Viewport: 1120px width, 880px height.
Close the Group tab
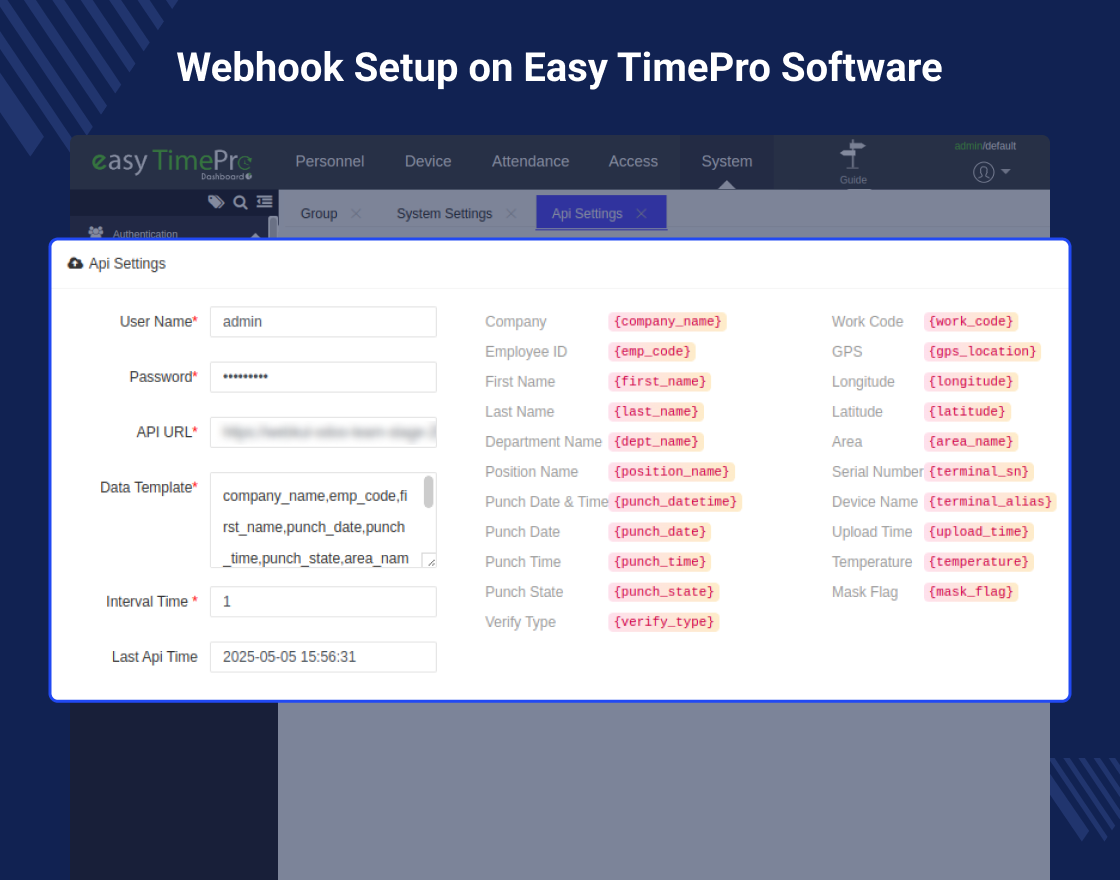pos(356,214)
